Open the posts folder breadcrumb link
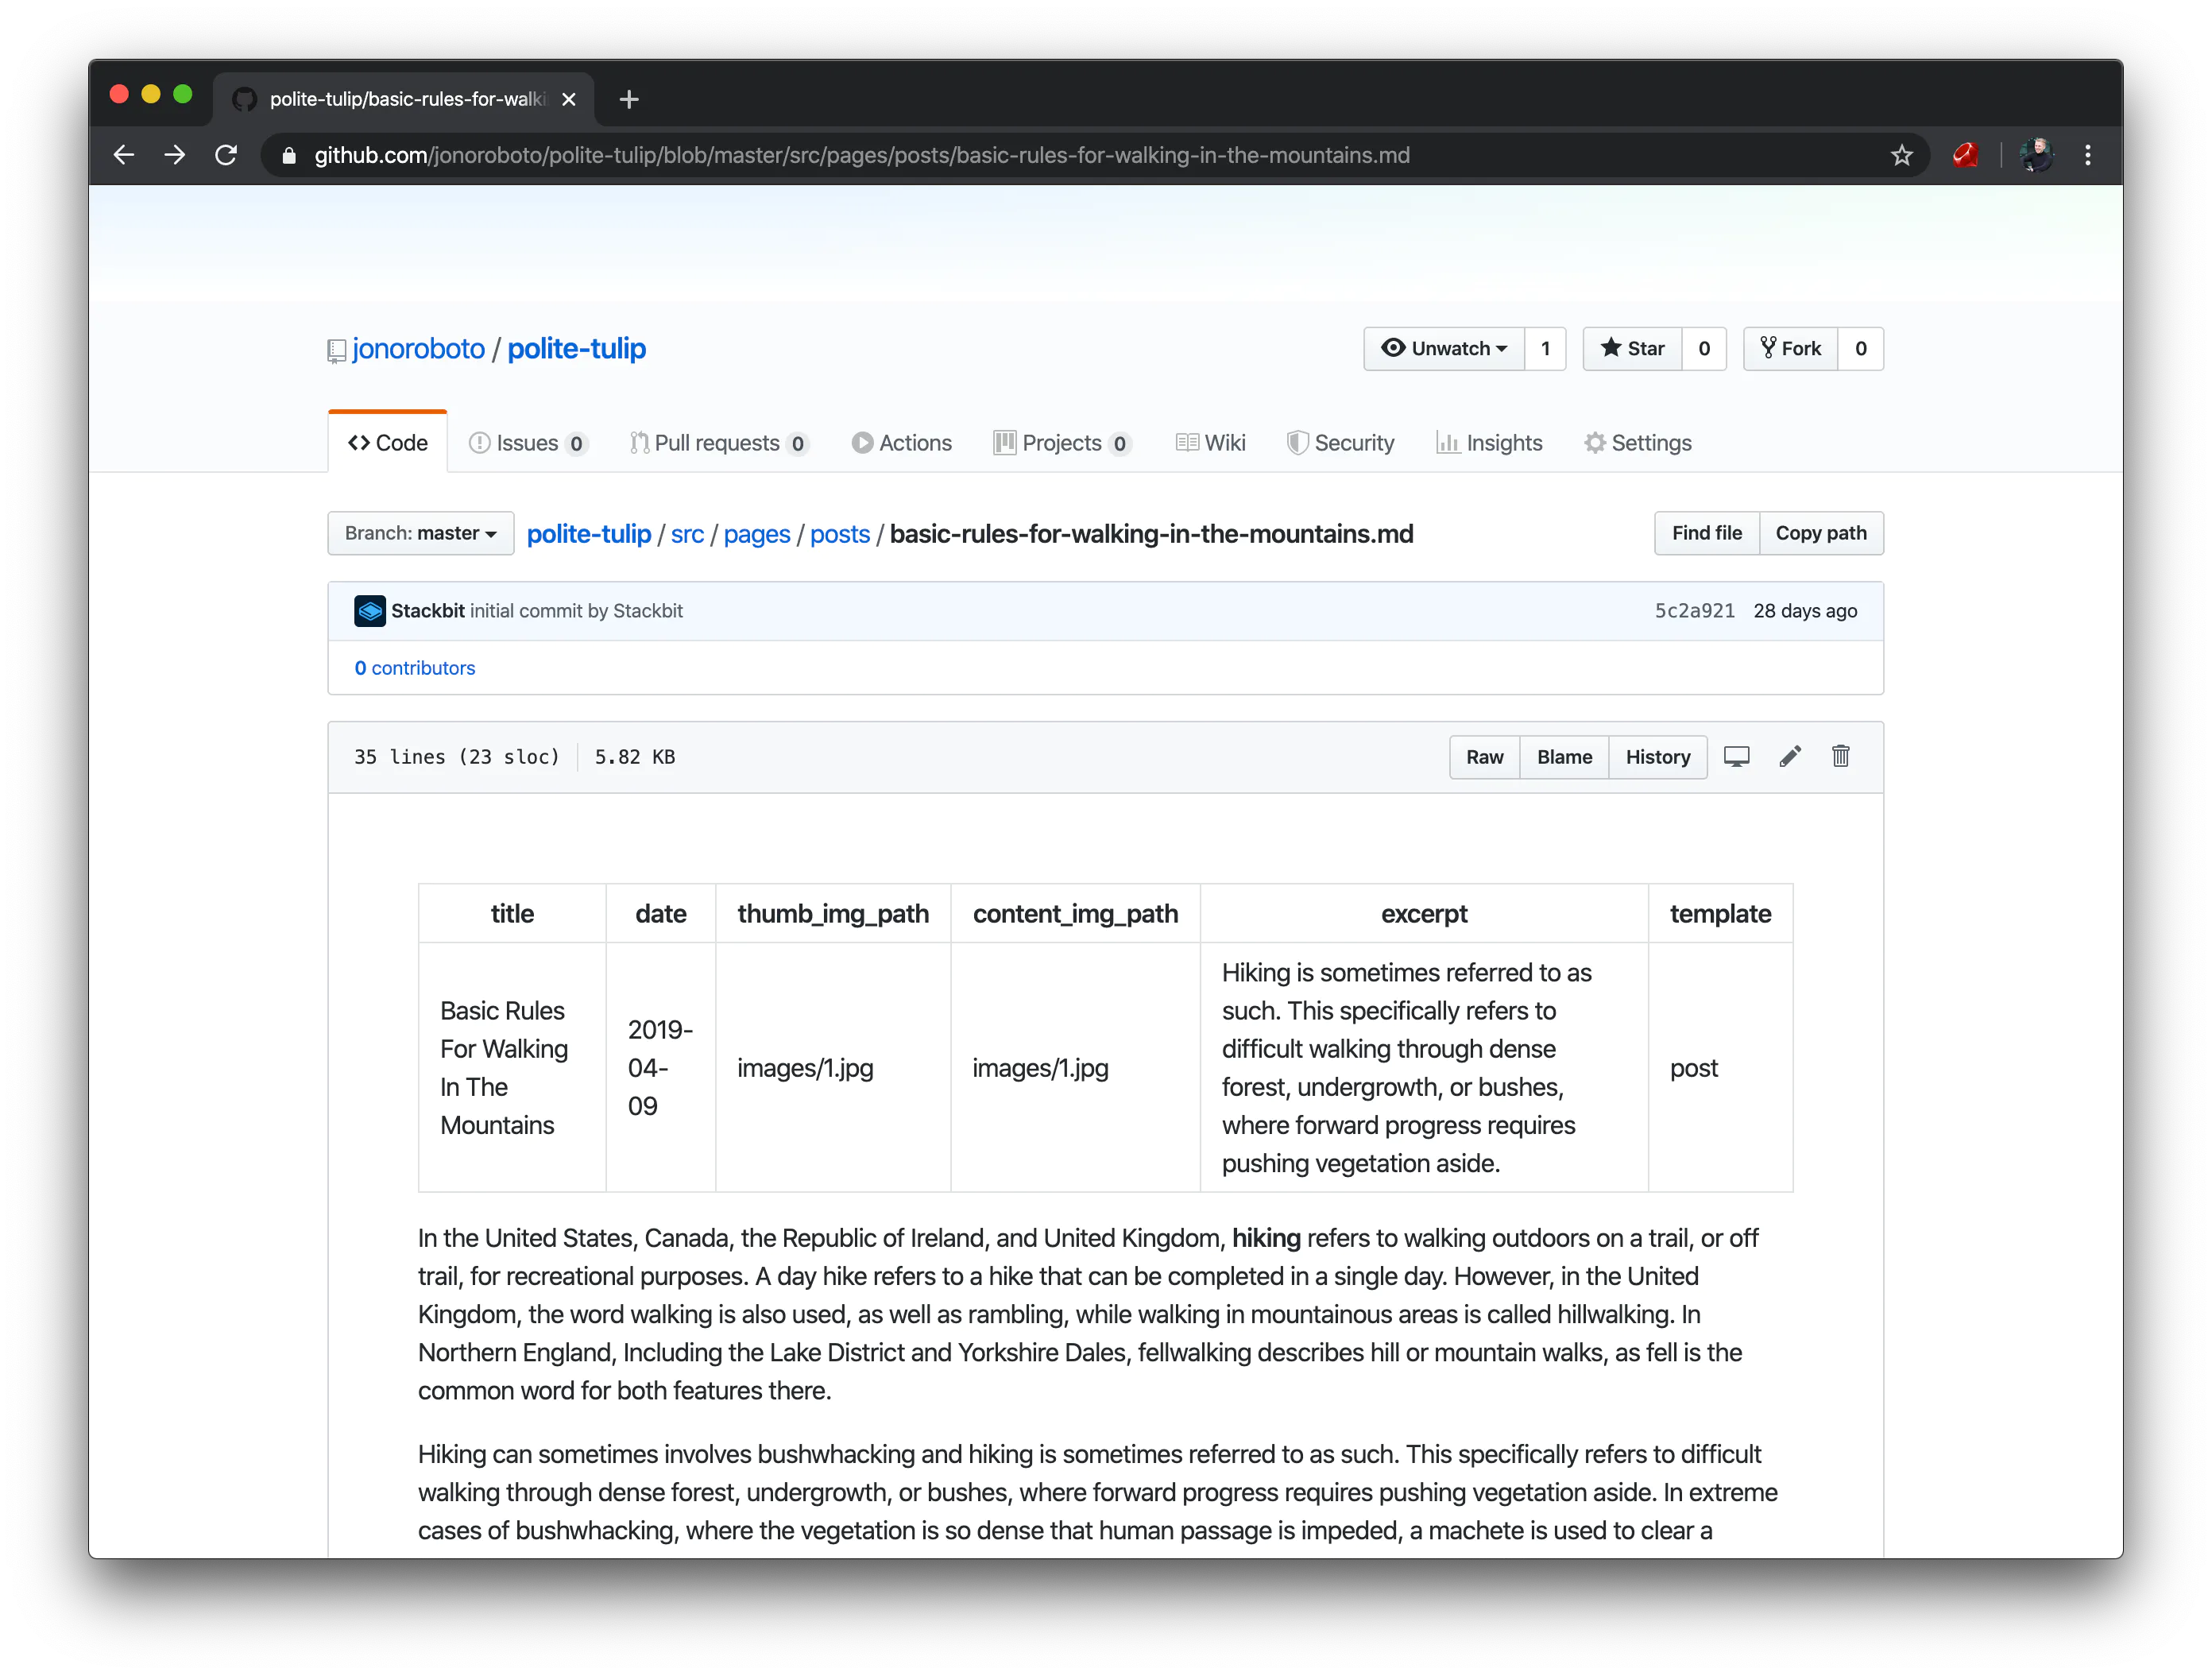The width and height of the screenshot is (2212, 1676). (x=839, y=534)
